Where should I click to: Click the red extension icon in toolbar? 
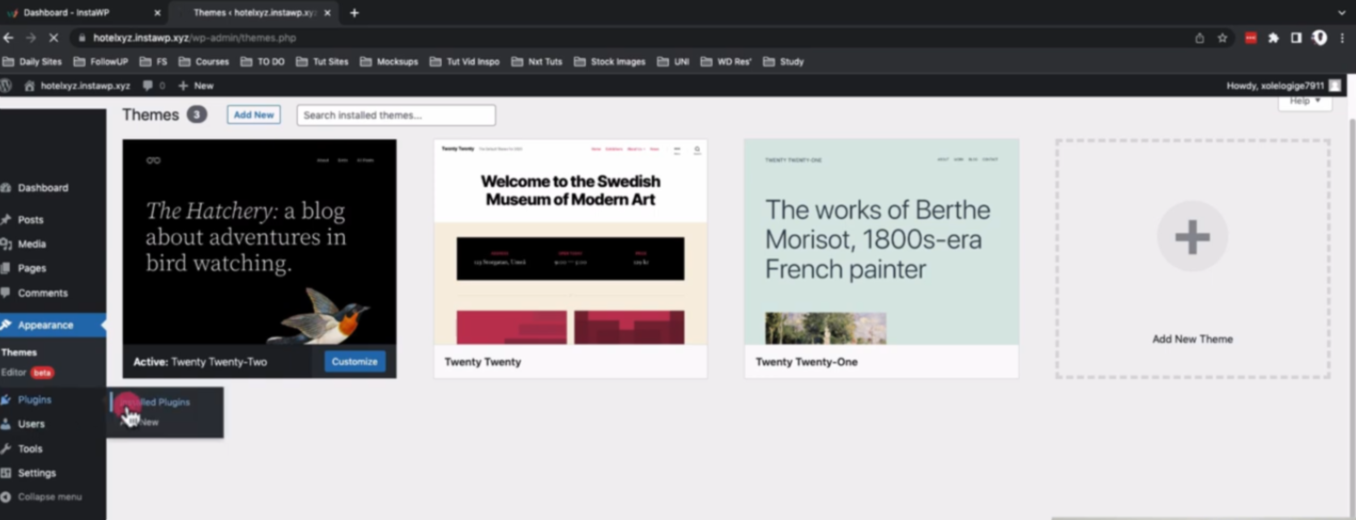point(1251,38)
